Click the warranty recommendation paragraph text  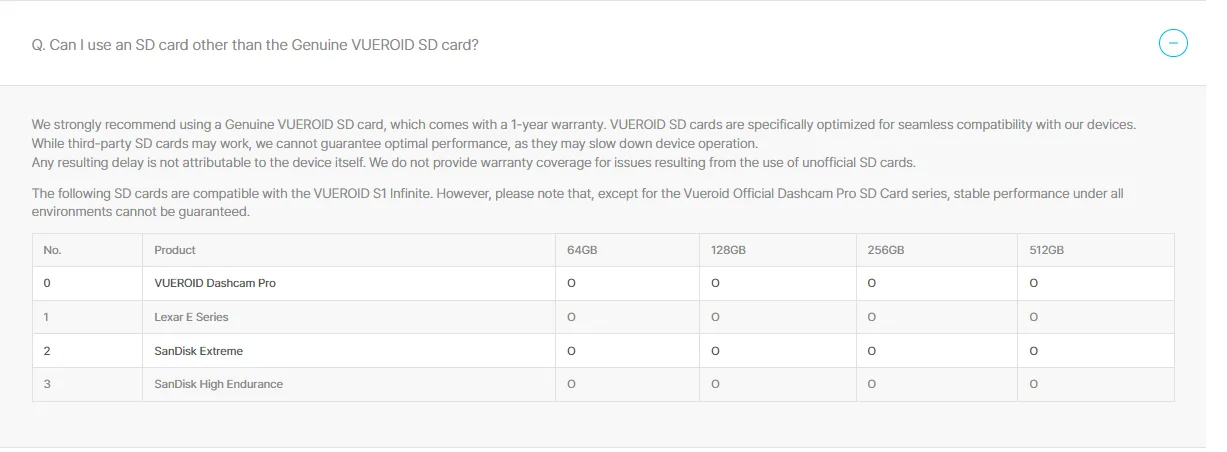pyautogui.click(x=584, y=143)
